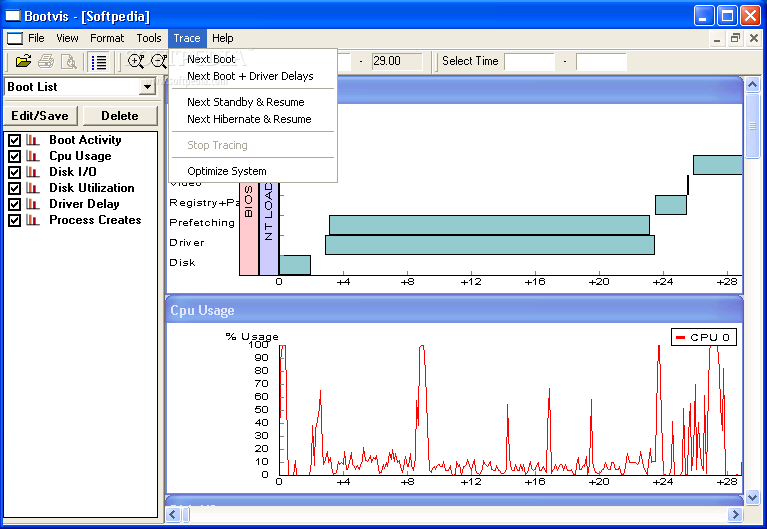Click the horizontal scrollbar right arrow
The width and height of the screenshot is (767, 529).
735,514
